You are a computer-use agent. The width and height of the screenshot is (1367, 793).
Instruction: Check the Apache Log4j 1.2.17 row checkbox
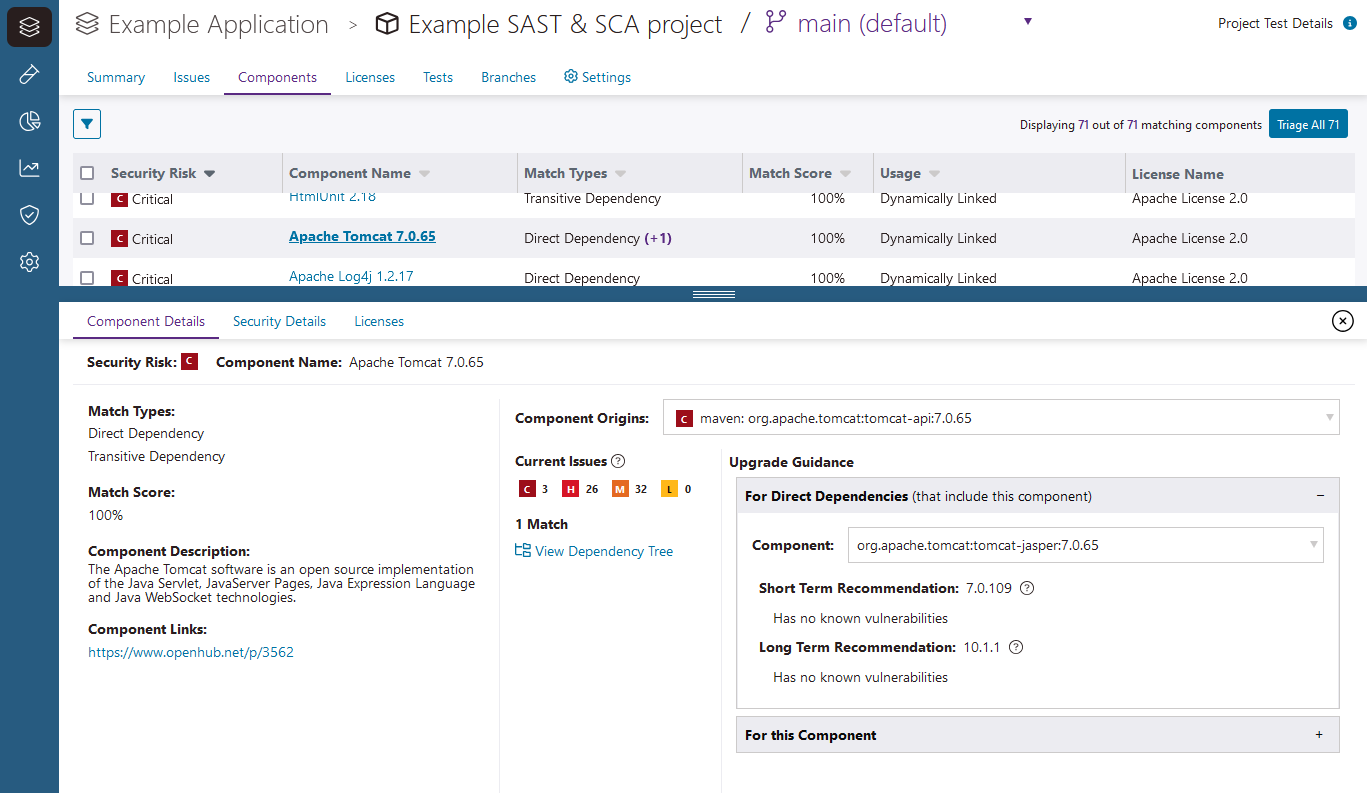87,277
